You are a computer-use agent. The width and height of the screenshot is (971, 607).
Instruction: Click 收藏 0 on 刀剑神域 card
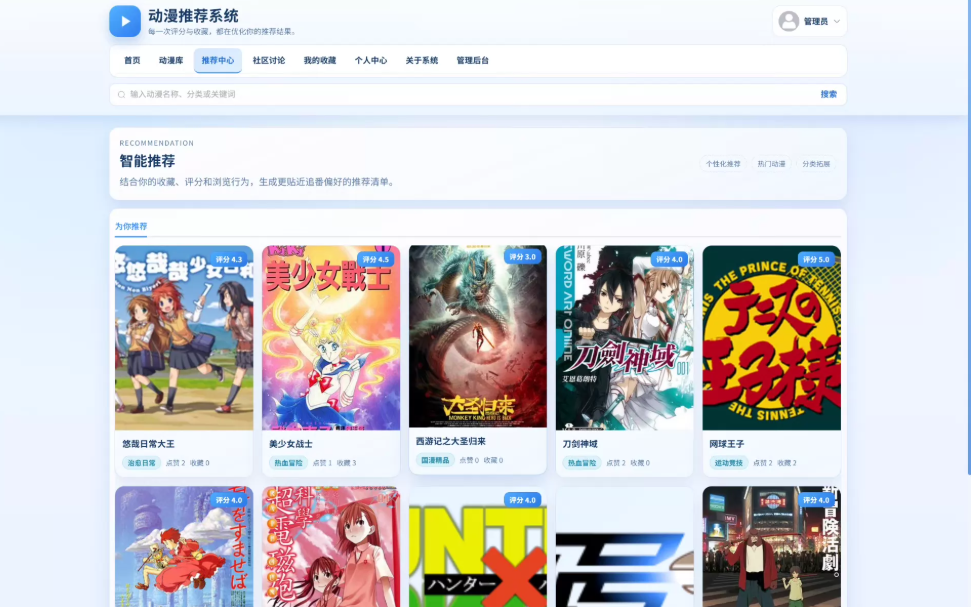pos(640,463)
